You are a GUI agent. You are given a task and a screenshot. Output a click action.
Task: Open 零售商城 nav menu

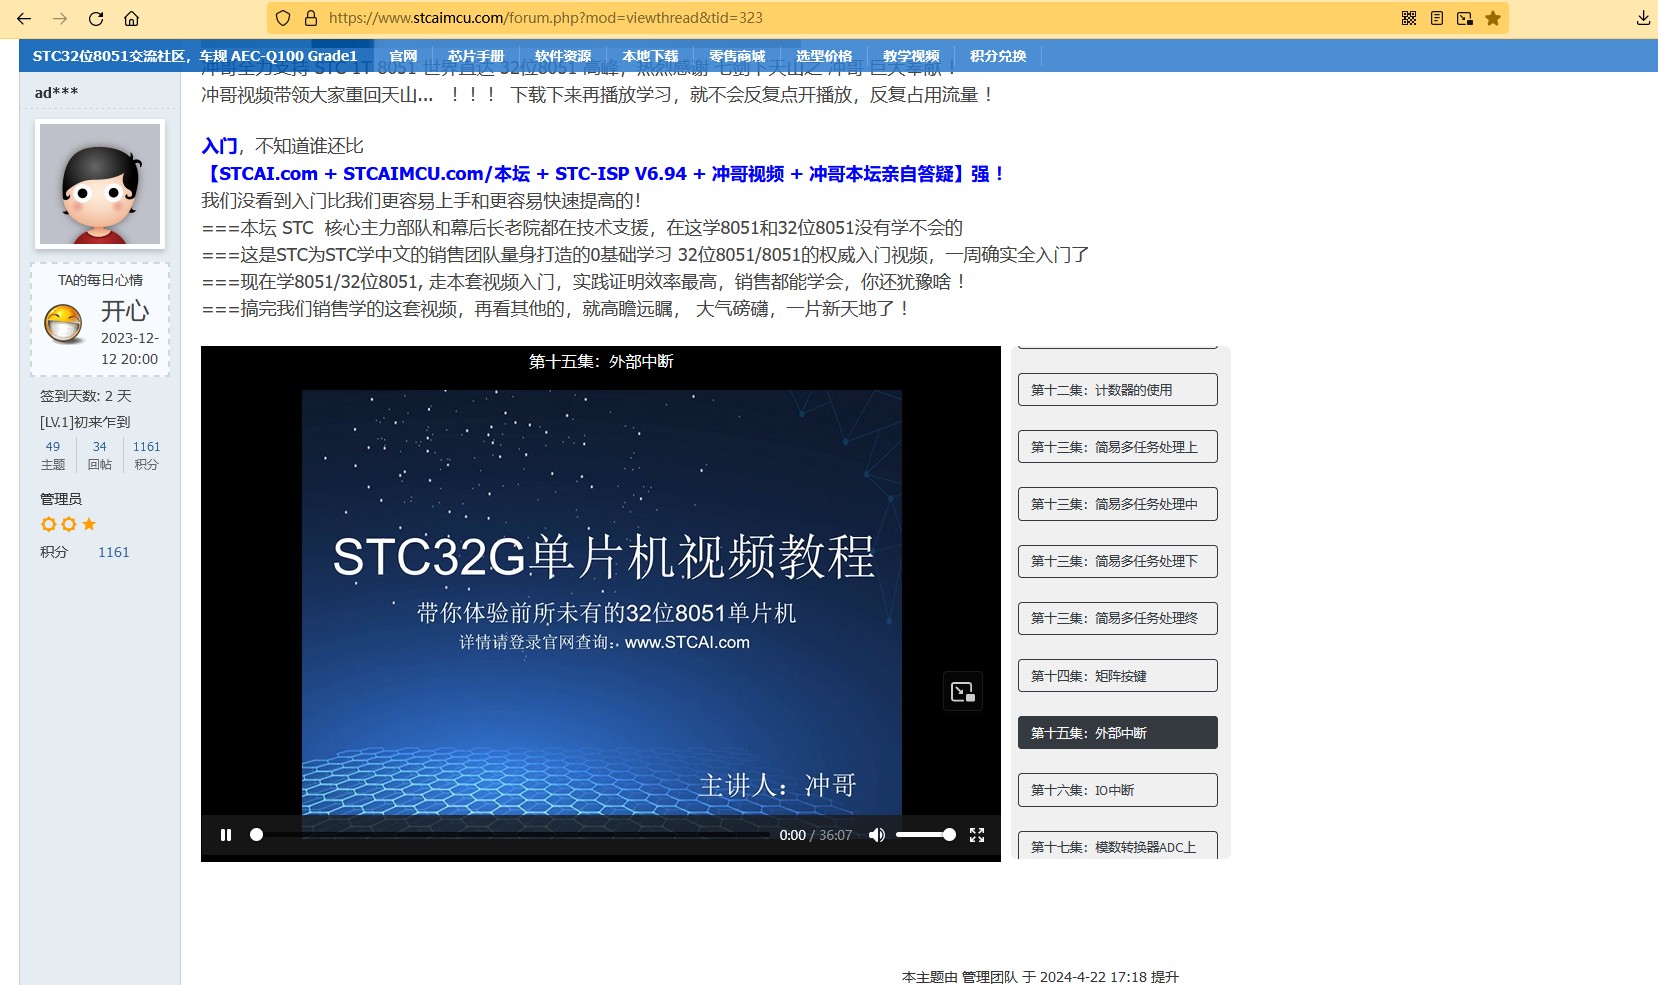(x=737, y=56)
